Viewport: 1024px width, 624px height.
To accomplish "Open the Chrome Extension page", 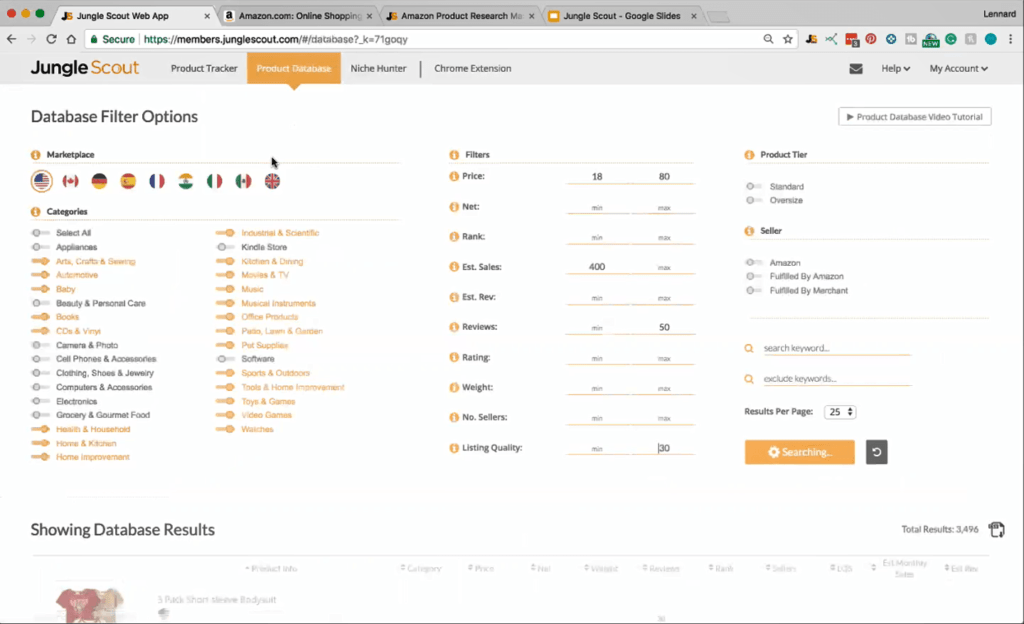I will [x=473, y=69].
